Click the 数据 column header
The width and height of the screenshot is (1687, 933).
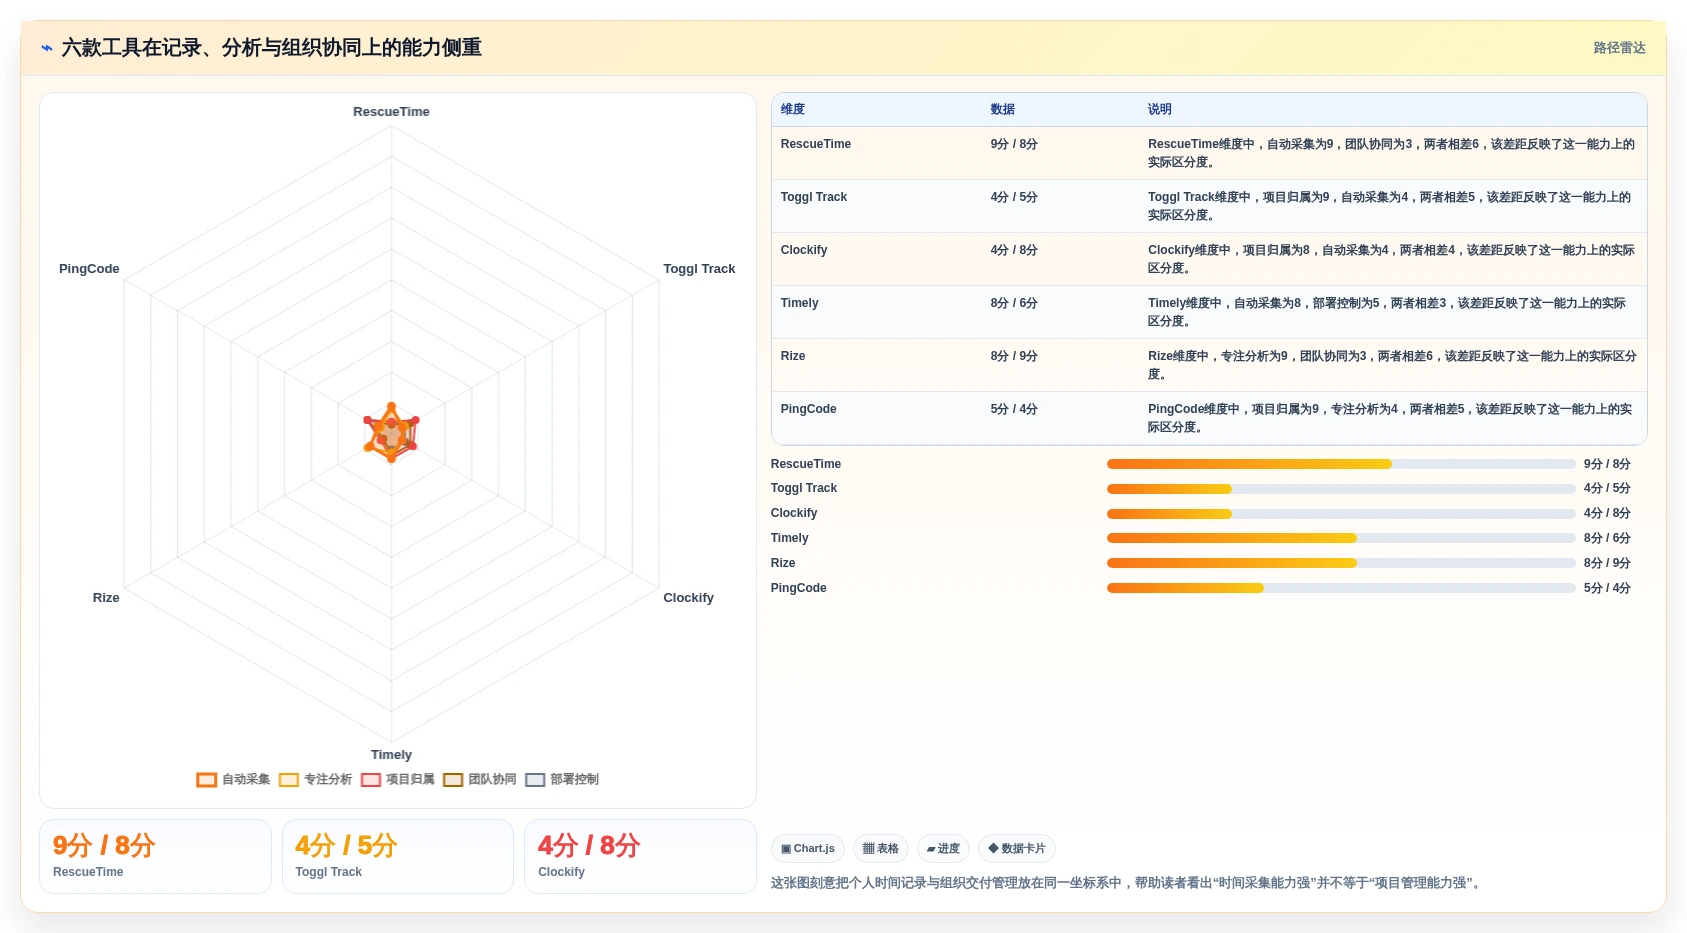coord(1003,110)
